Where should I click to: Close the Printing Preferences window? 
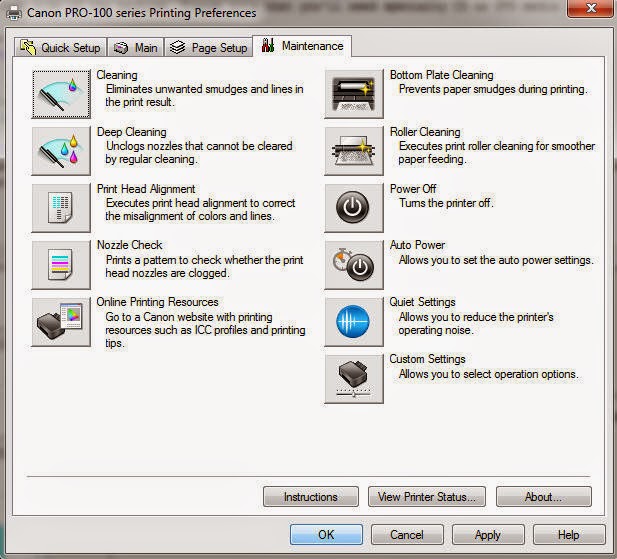(591, 8)
